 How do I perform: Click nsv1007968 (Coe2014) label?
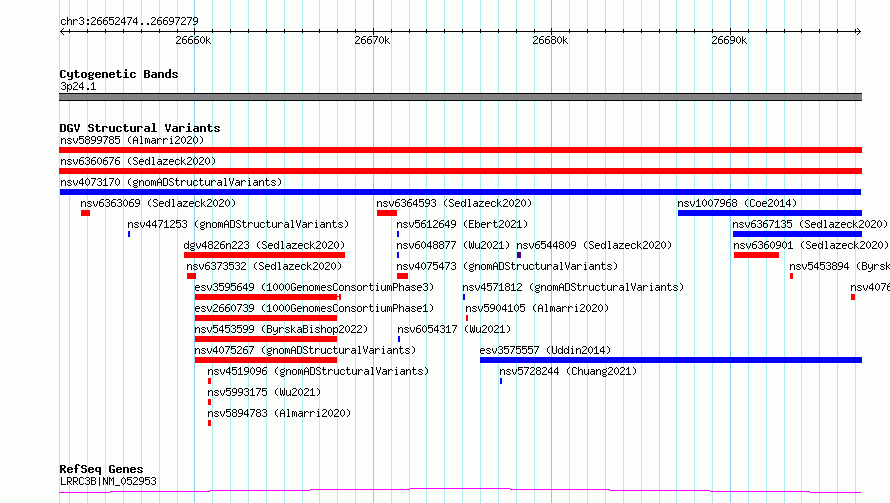(x=737, y=203)
